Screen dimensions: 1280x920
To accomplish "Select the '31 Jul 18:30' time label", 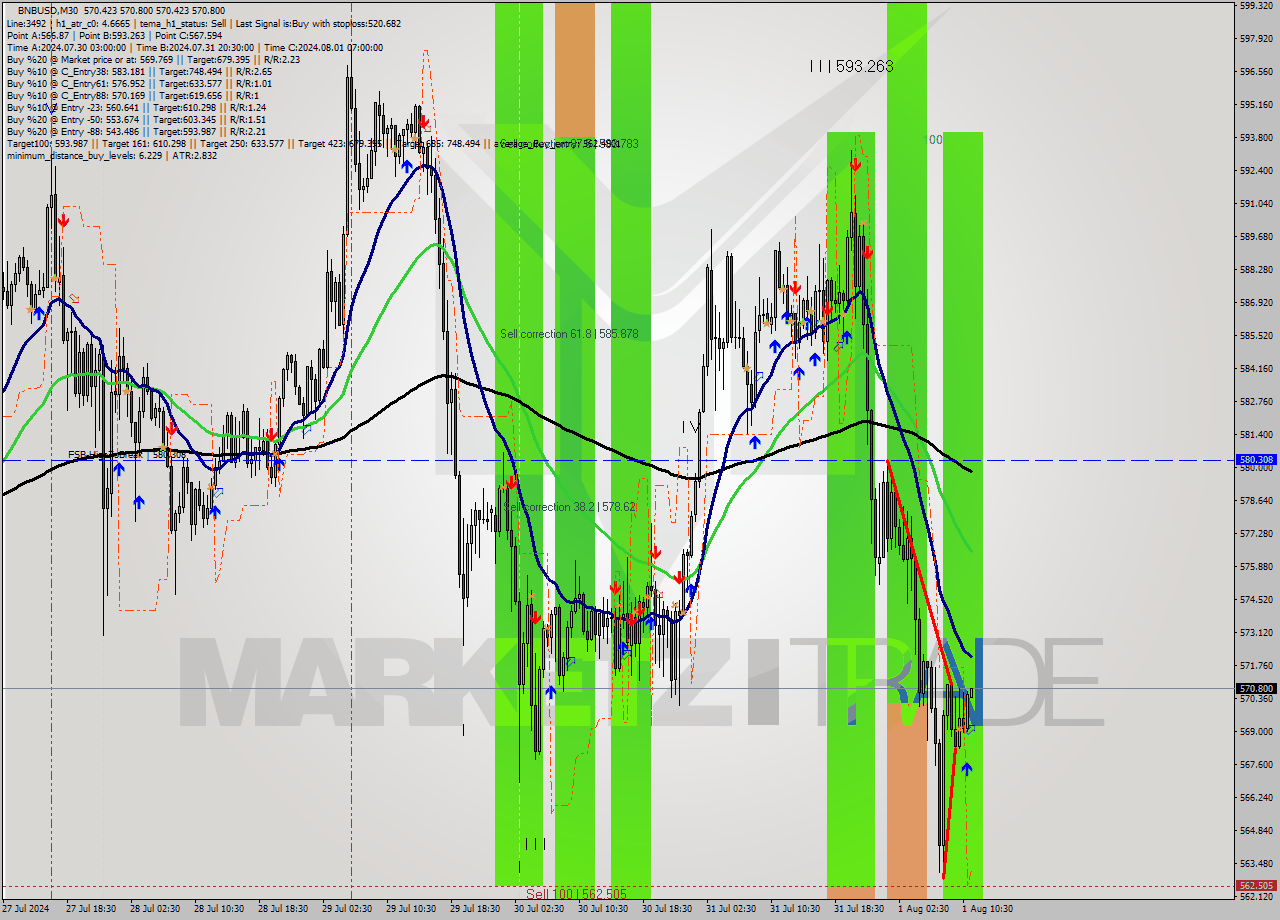I will pyautogui.click(x=859, y=909).
